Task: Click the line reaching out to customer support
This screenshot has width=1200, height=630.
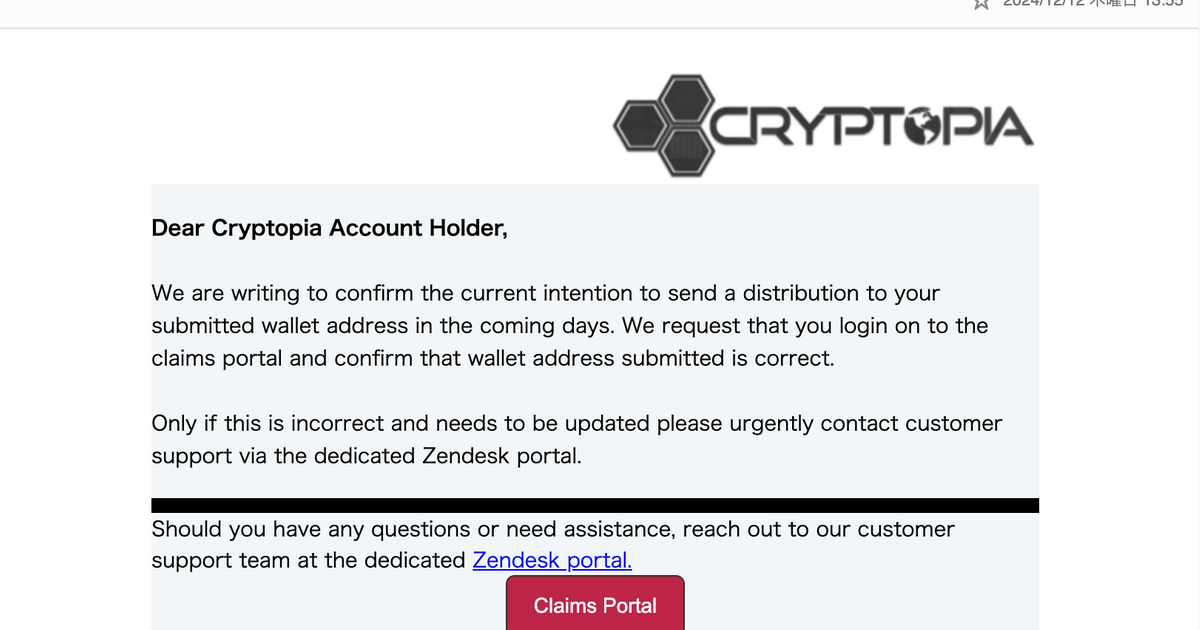Action: point(553,529)
